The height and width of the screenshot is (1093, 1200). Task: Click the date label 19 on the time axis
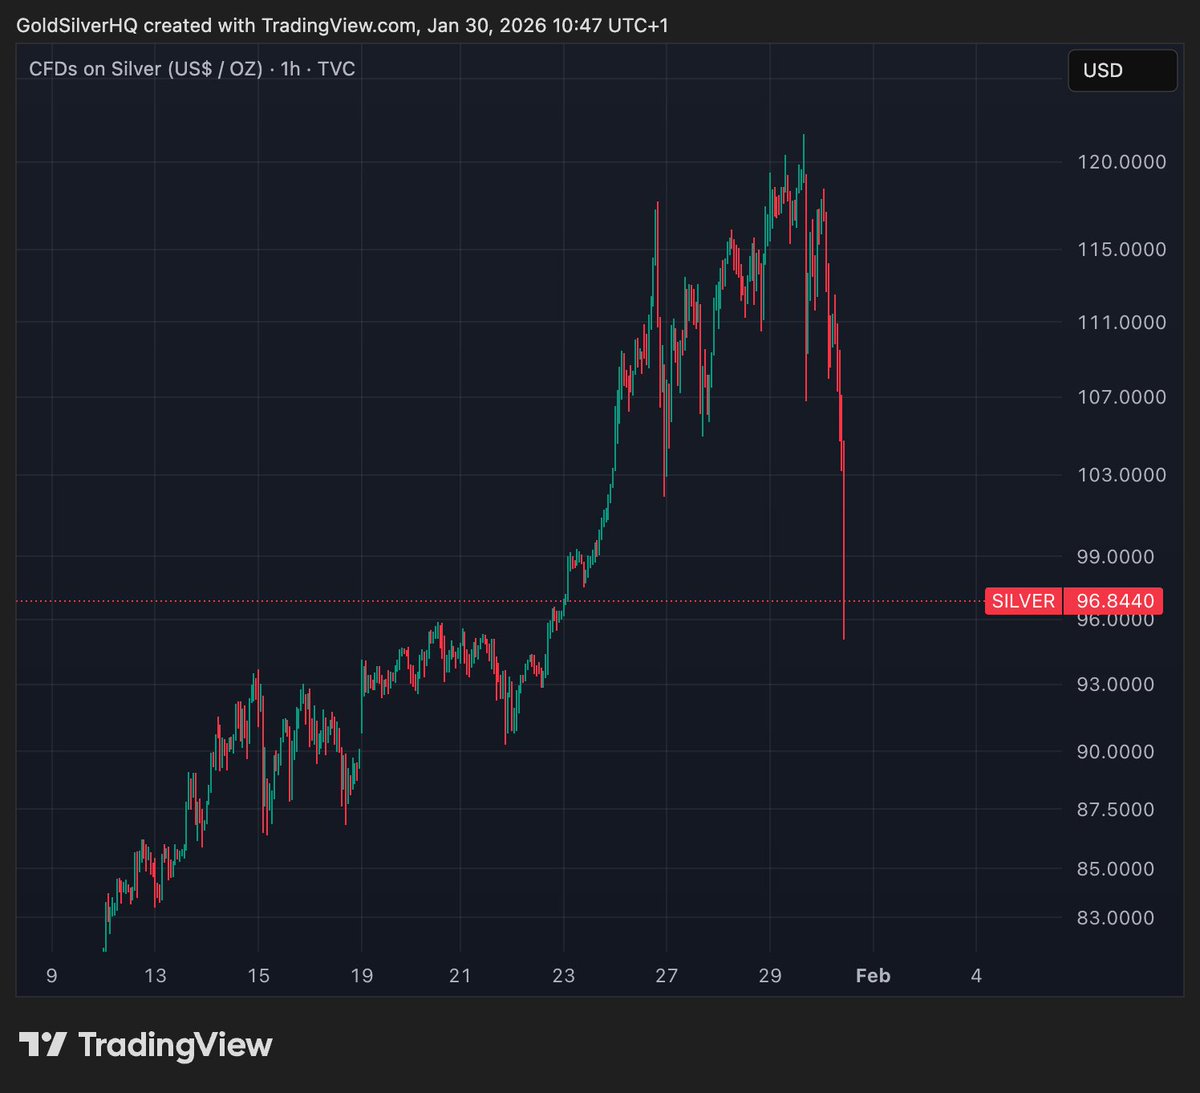click(361, 976)
